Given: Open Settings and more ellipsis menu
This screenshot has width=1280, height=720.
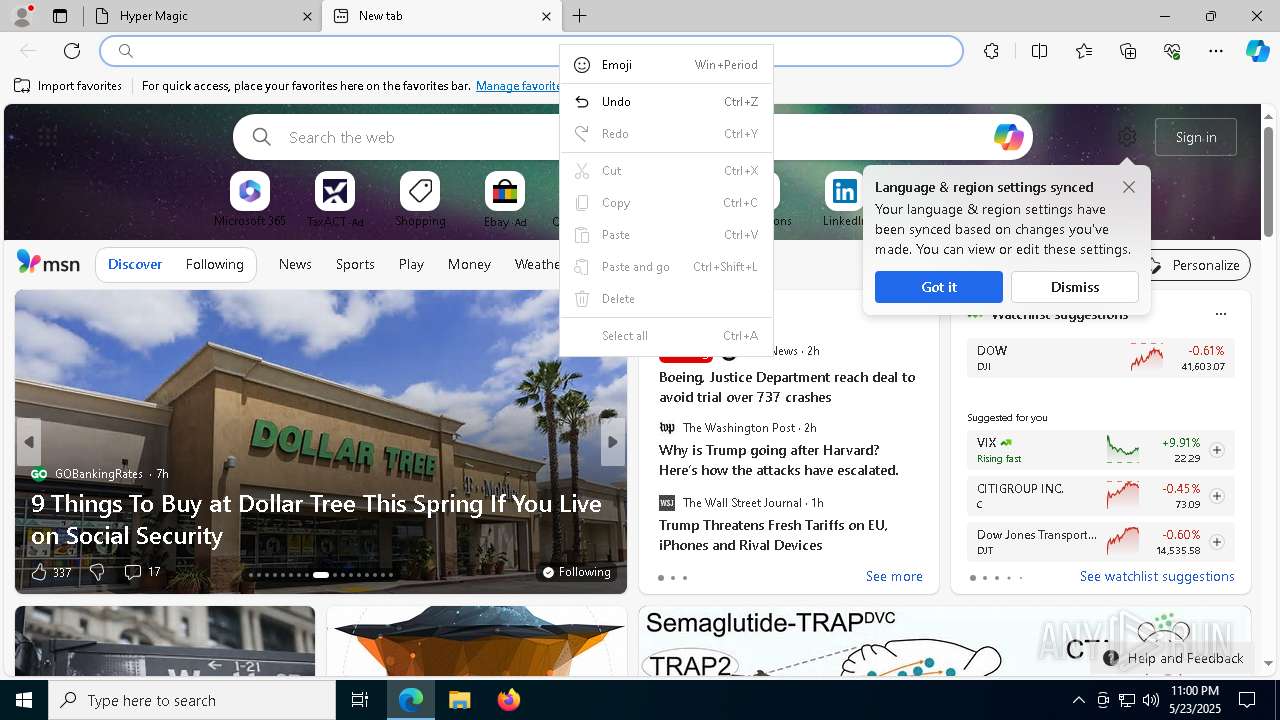Looking at the screenshot, I should 1216,51.
